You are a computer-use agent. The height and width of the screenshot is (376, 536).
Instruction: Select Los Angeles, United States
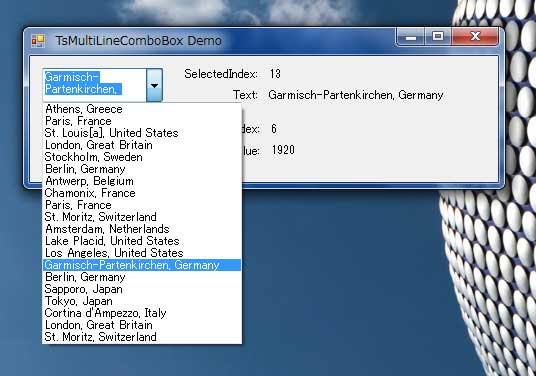pos(142,253)
